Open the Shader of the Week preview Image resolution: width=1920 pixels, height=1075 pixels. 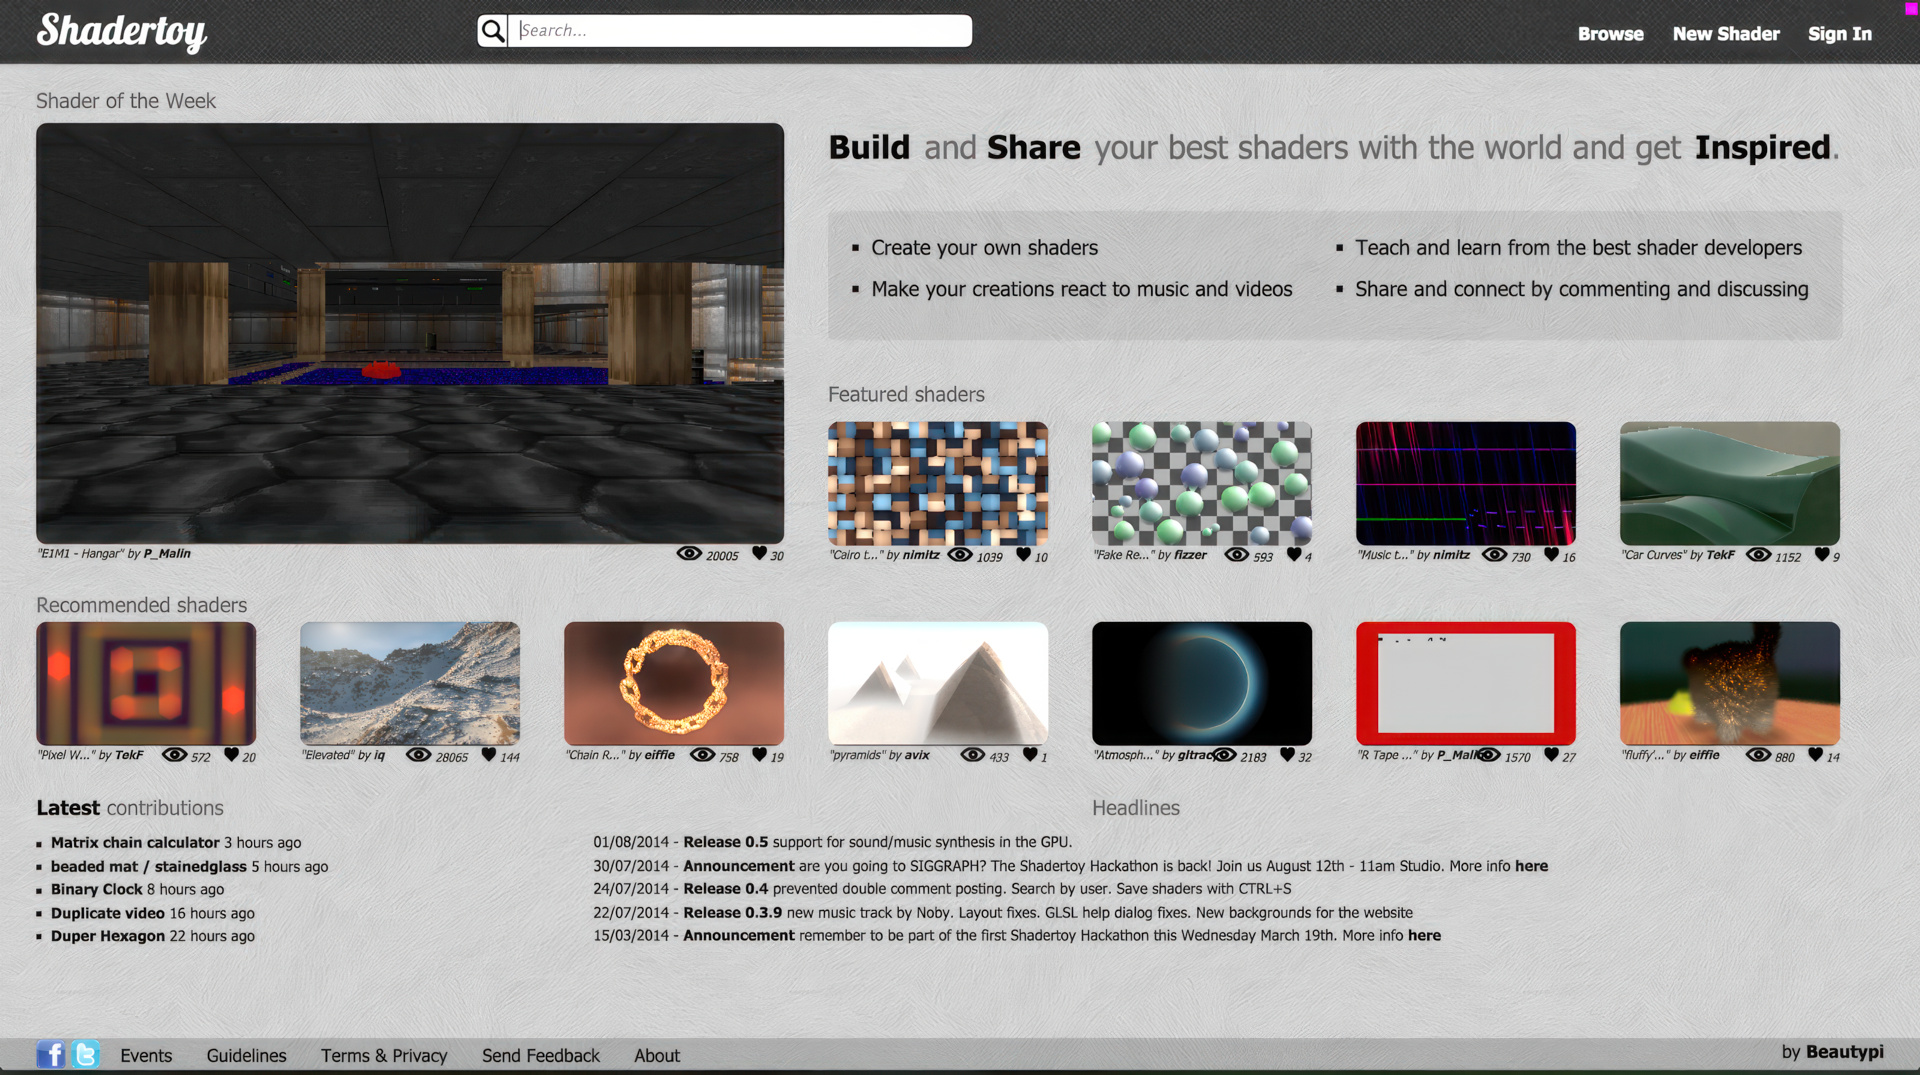pyautogui.click(x=410, y=333)
